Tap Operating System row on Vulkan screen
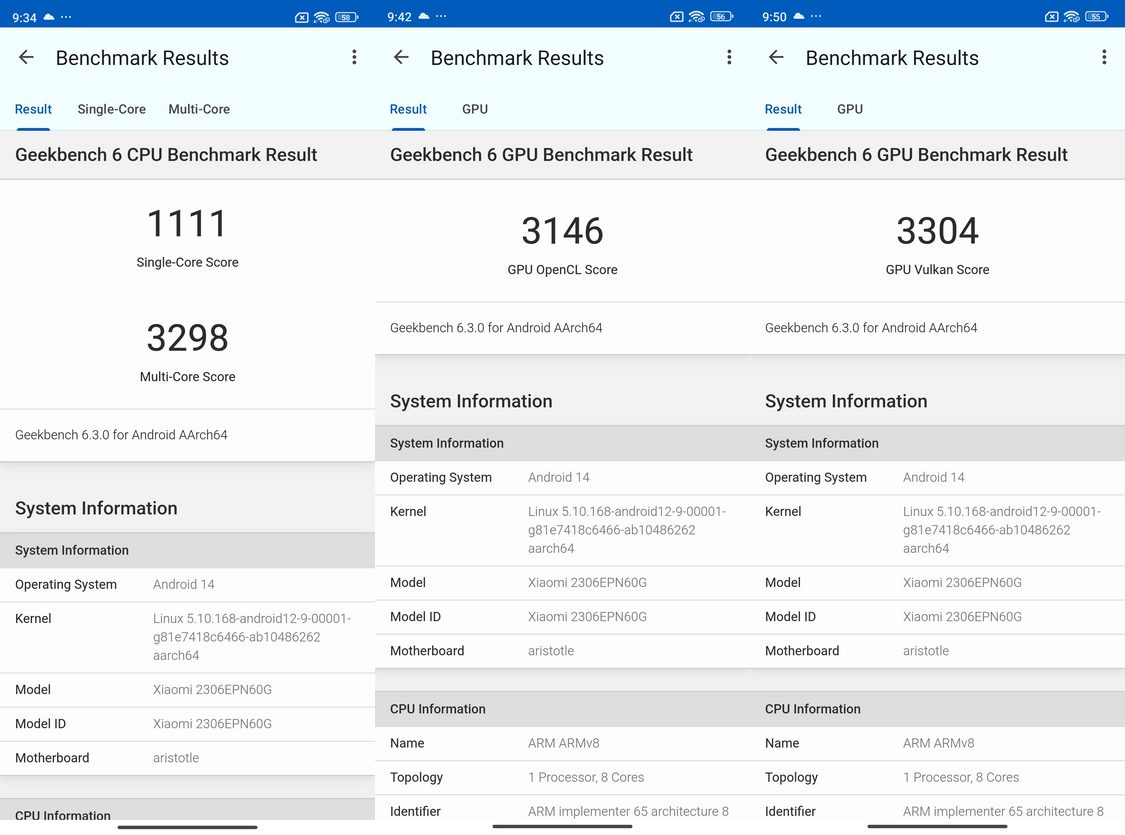Screen dimensions: 1125x835 pos(937,478)
